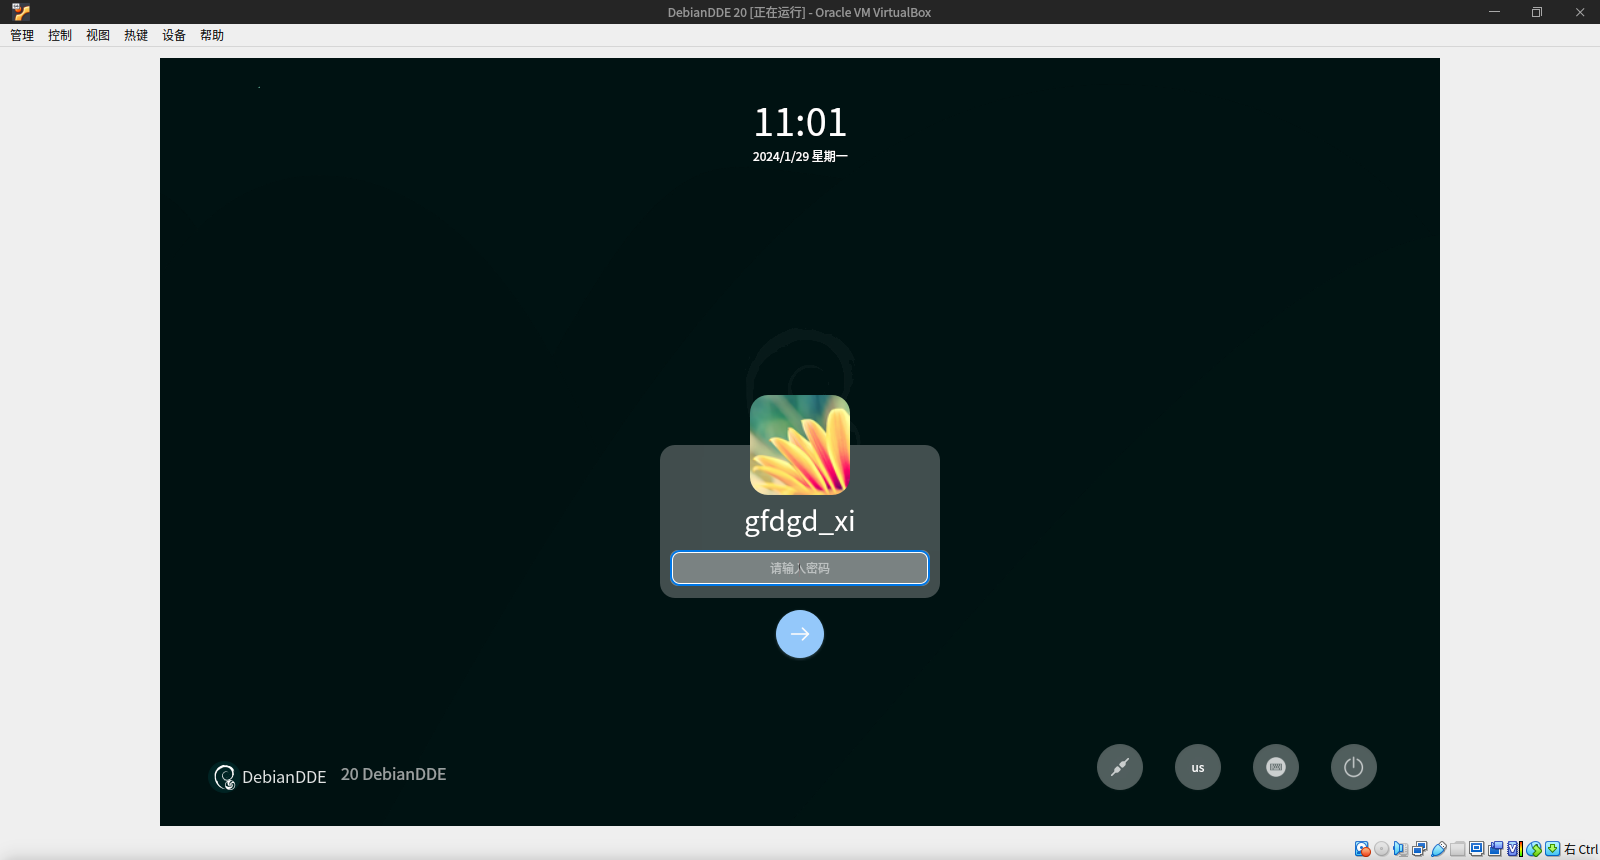The height and width of the screenshot is (860, 1600).
Task: Click the mouse integration status icon
Action: [x=1534, y=849]
